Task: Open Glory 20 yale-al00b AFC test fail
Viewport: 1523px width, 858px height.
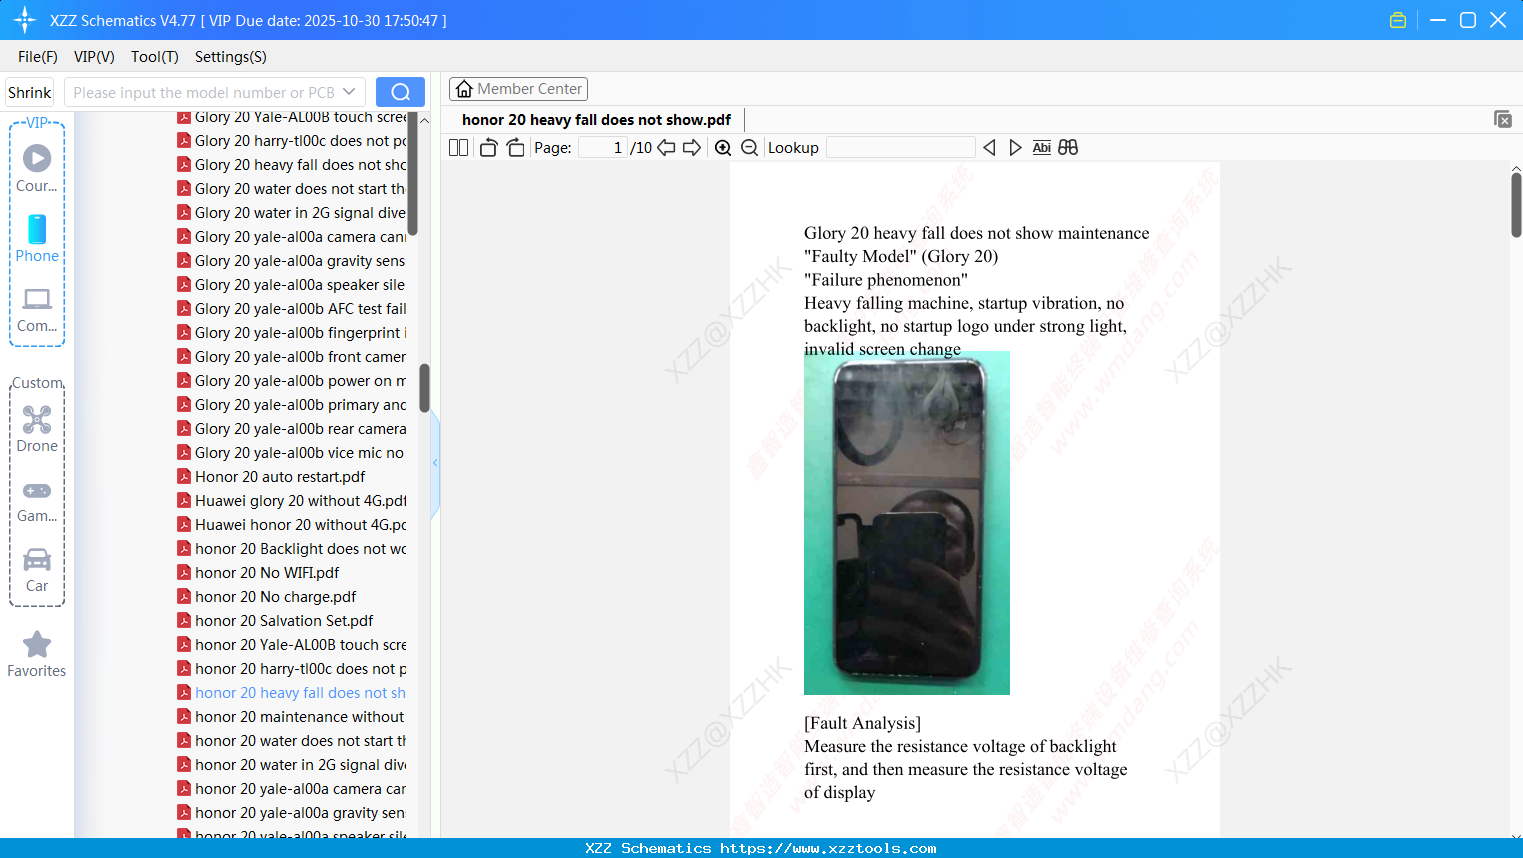Action: click(292, 309)
